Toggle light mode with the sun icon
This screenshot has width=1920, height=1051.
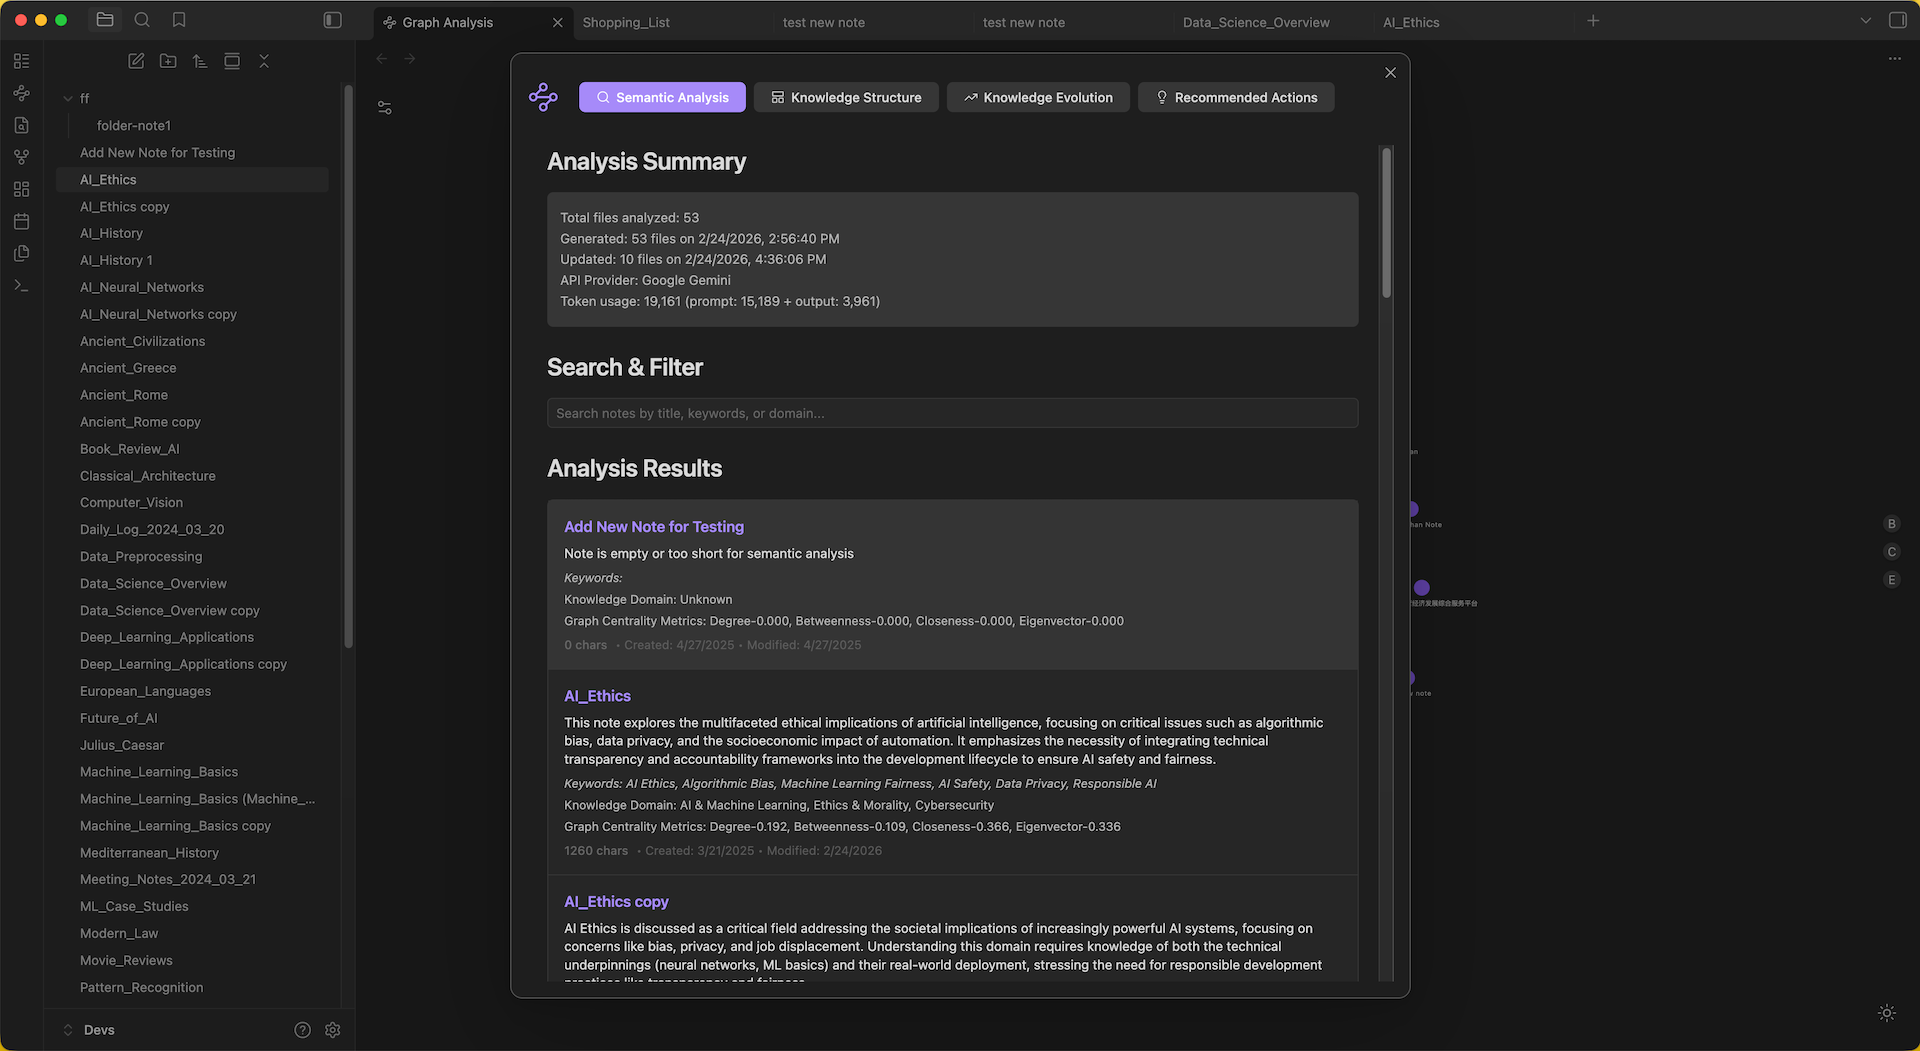tap(1887, 1012)
